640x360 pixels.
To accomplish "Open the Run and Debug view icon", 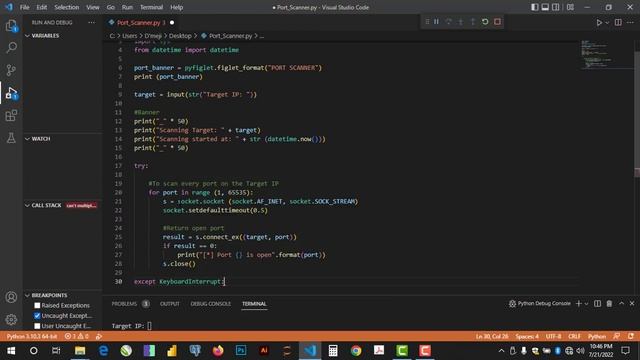I will click(11, 93).
